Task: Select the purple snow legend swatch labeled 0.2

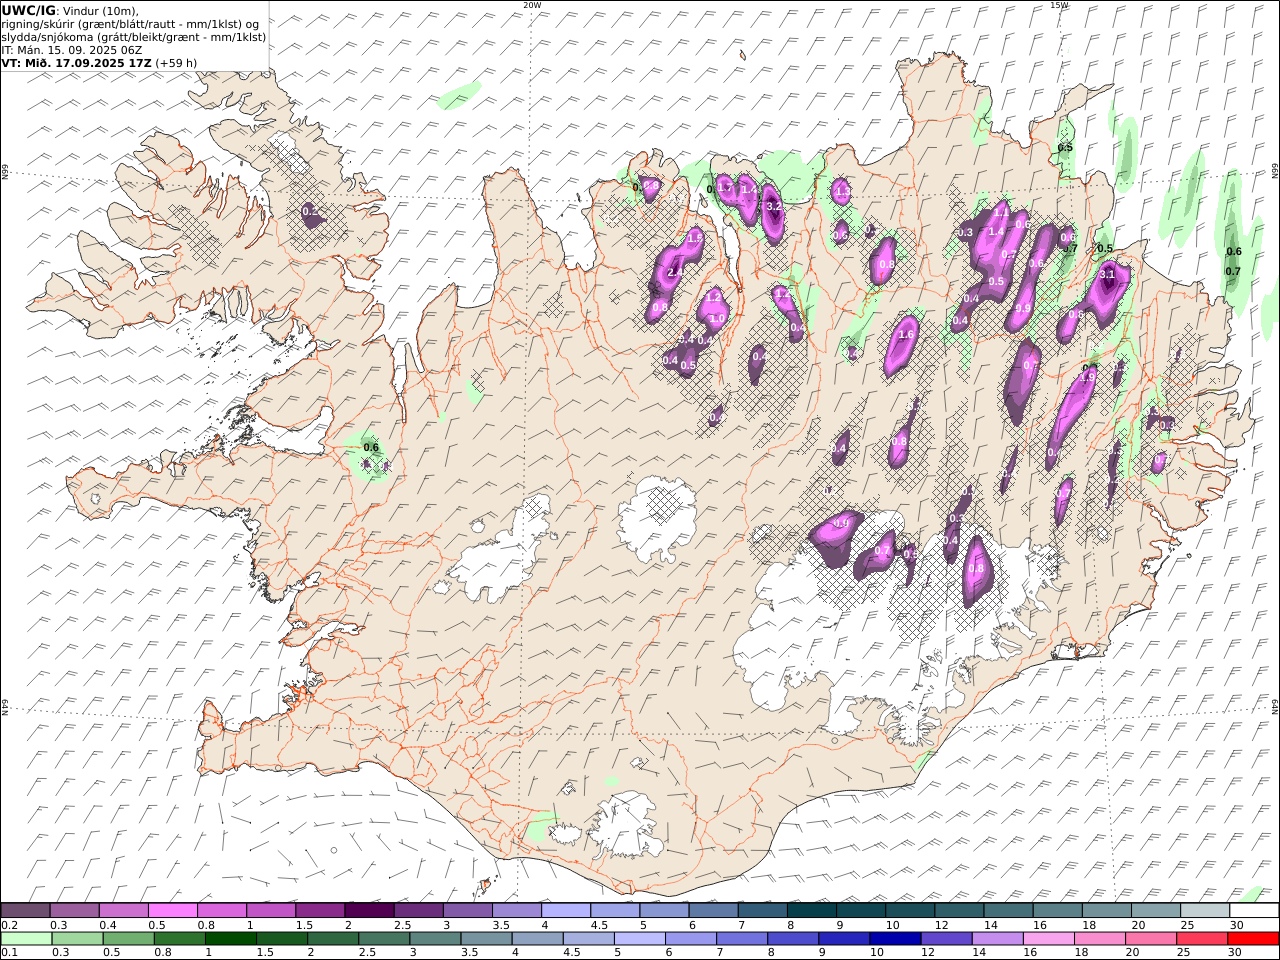Action: coord(25,911)
